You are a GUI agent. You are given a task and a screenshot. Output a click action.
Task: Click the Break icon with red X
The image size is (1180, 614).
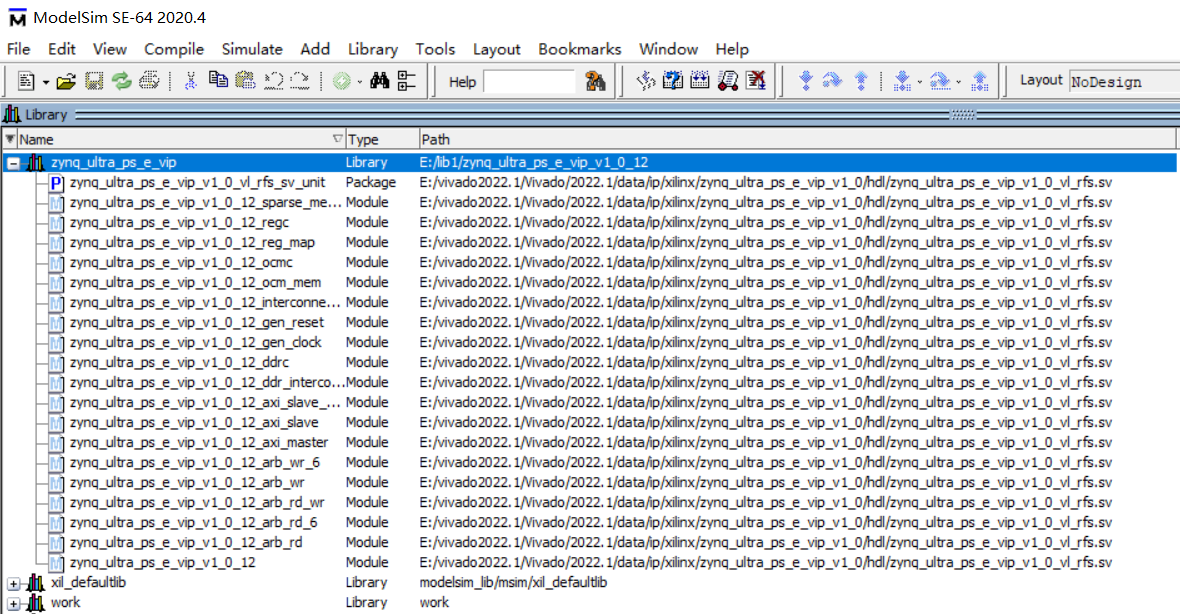coord(756,81)
